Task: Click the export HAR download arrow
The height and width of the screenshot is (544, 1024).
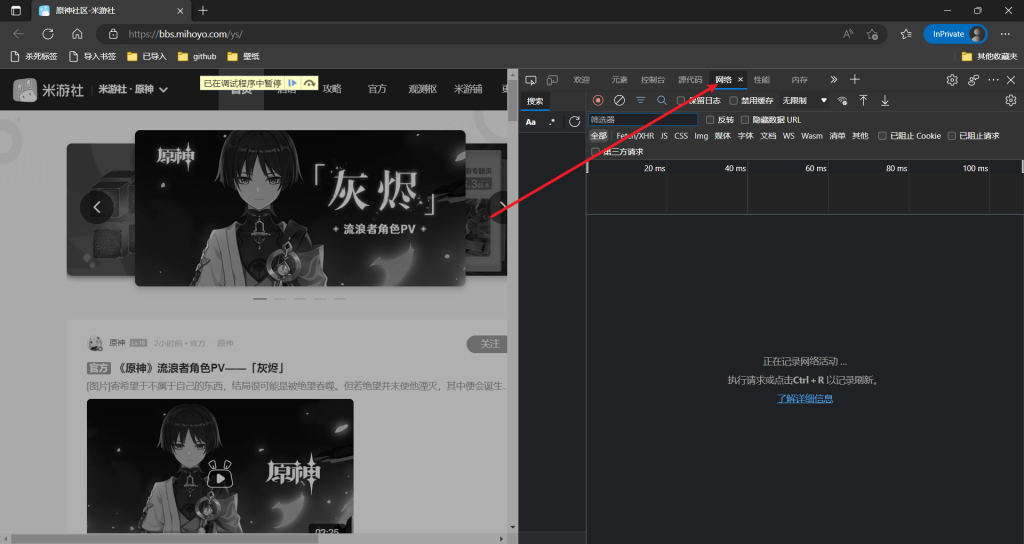Action: click(x=885, y=100)
